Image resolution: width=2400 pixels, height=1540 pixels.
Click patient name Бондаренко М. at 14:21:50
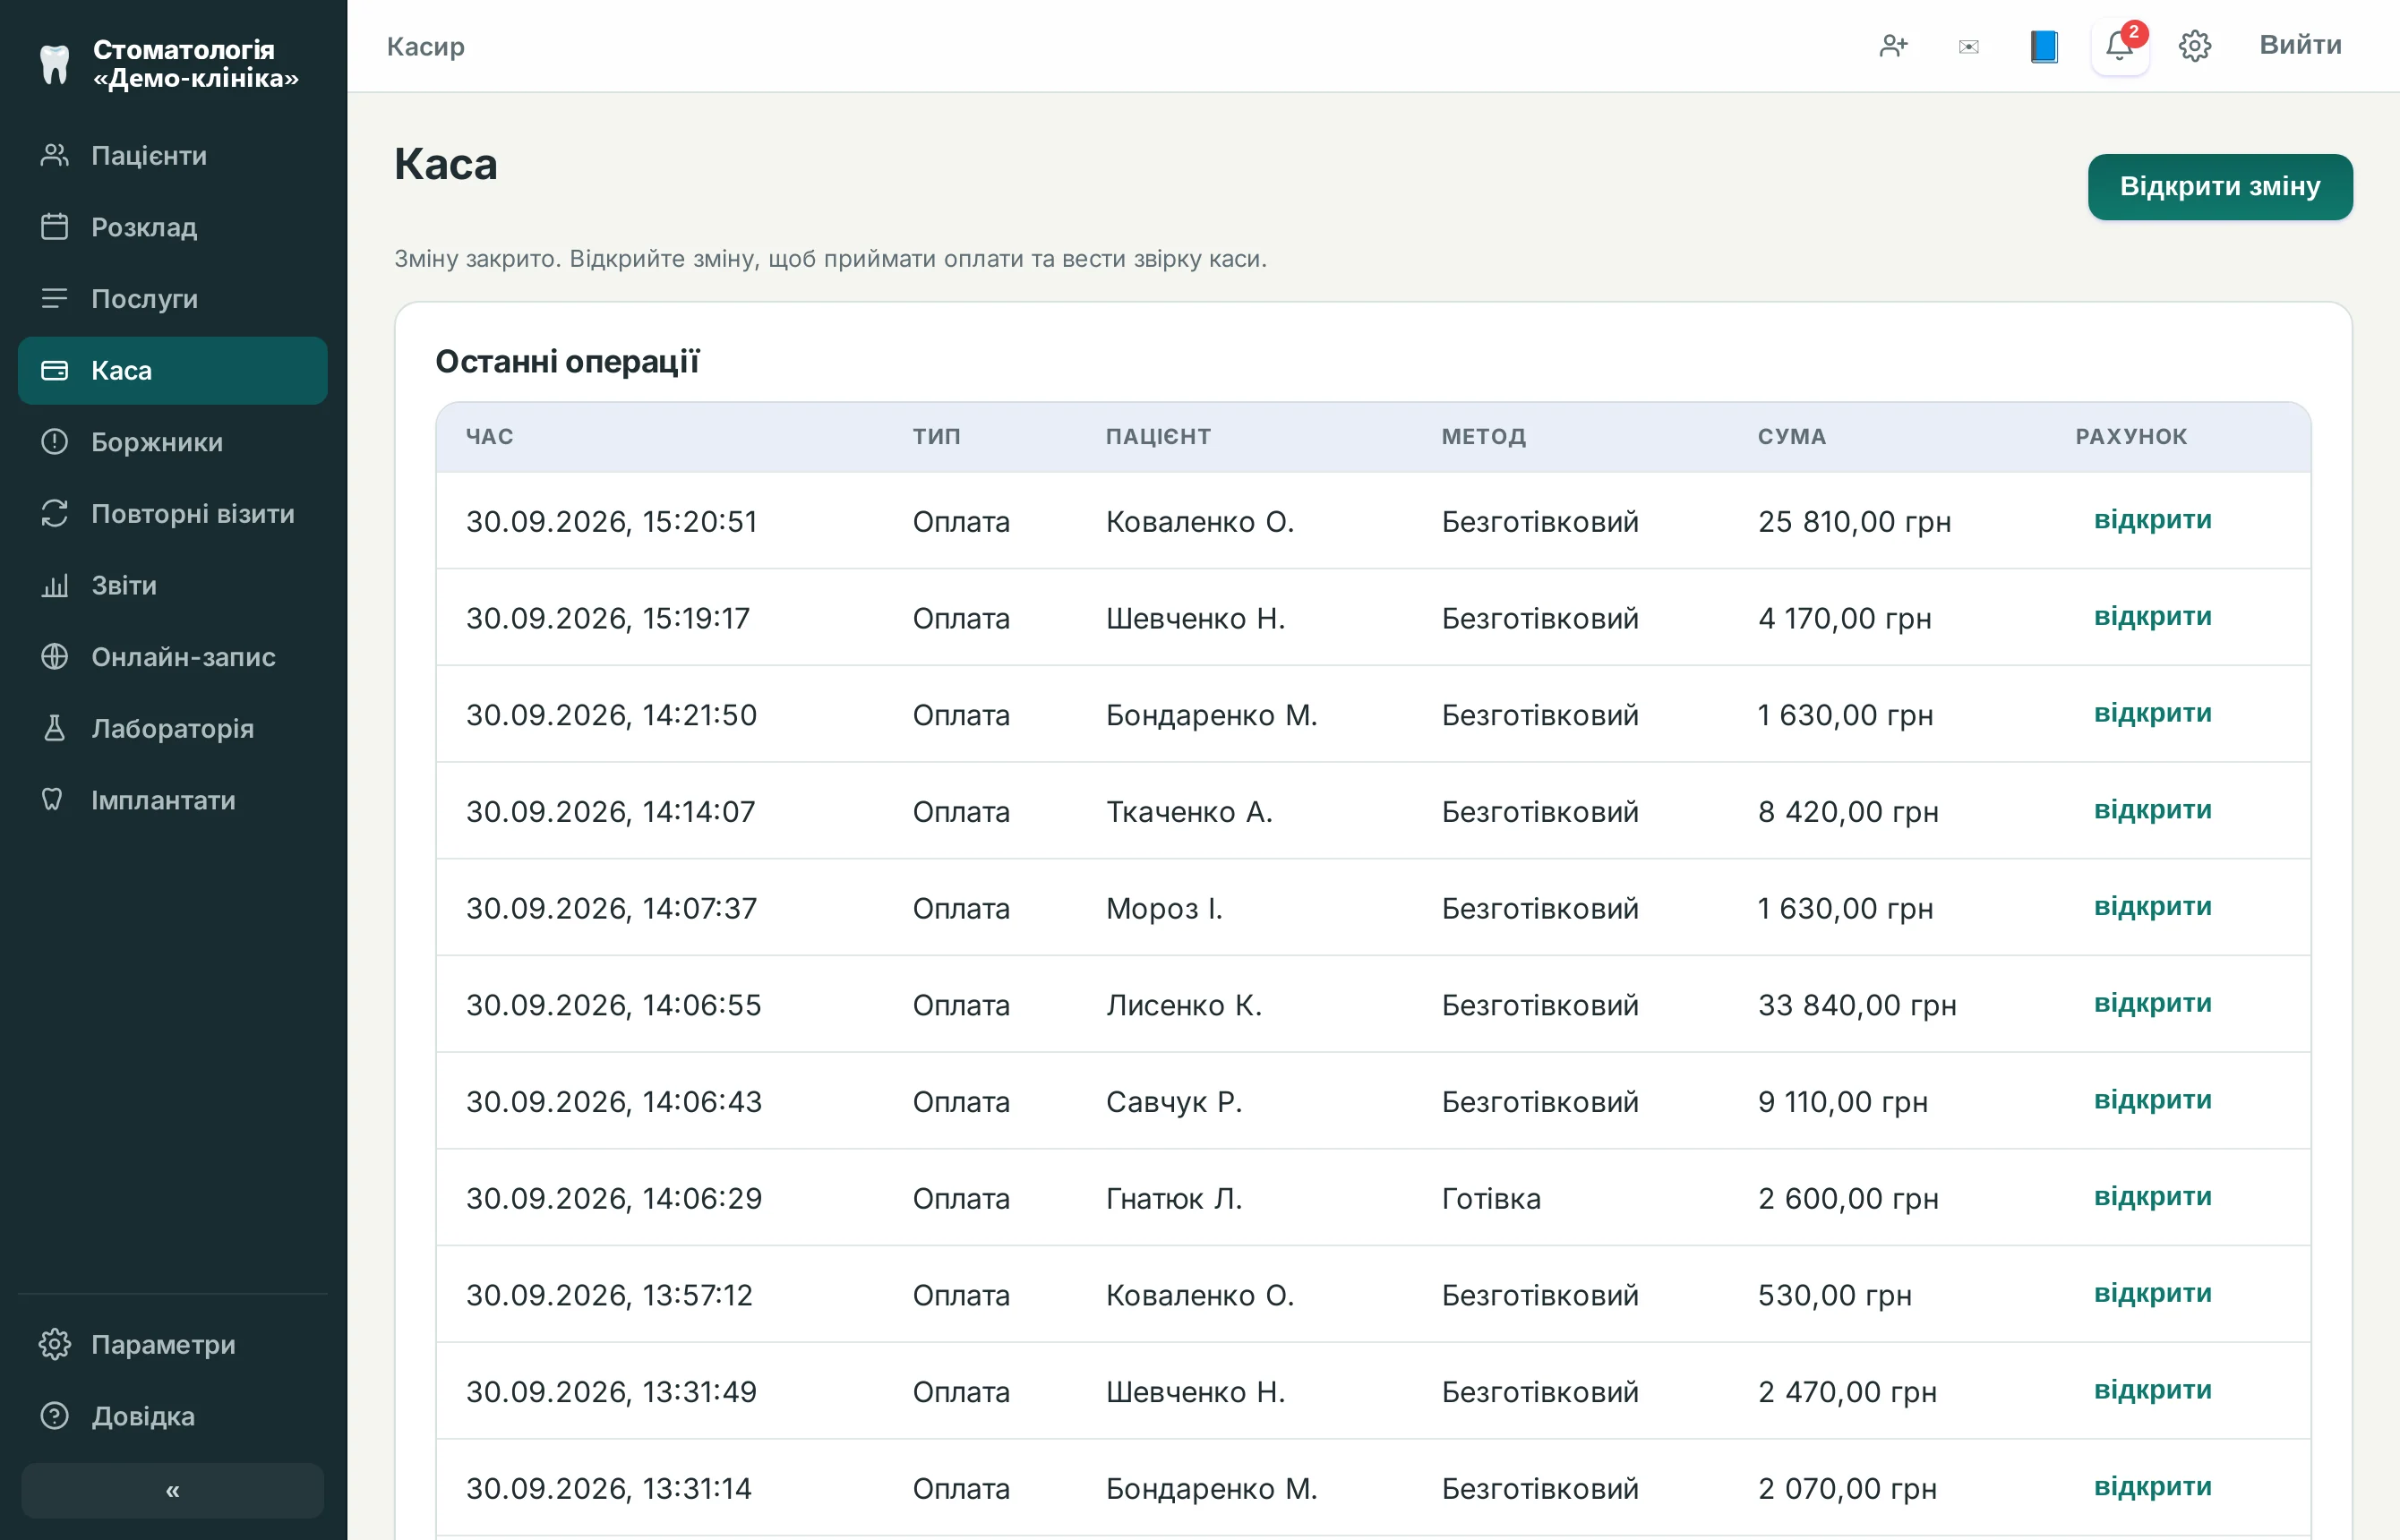1211,715
